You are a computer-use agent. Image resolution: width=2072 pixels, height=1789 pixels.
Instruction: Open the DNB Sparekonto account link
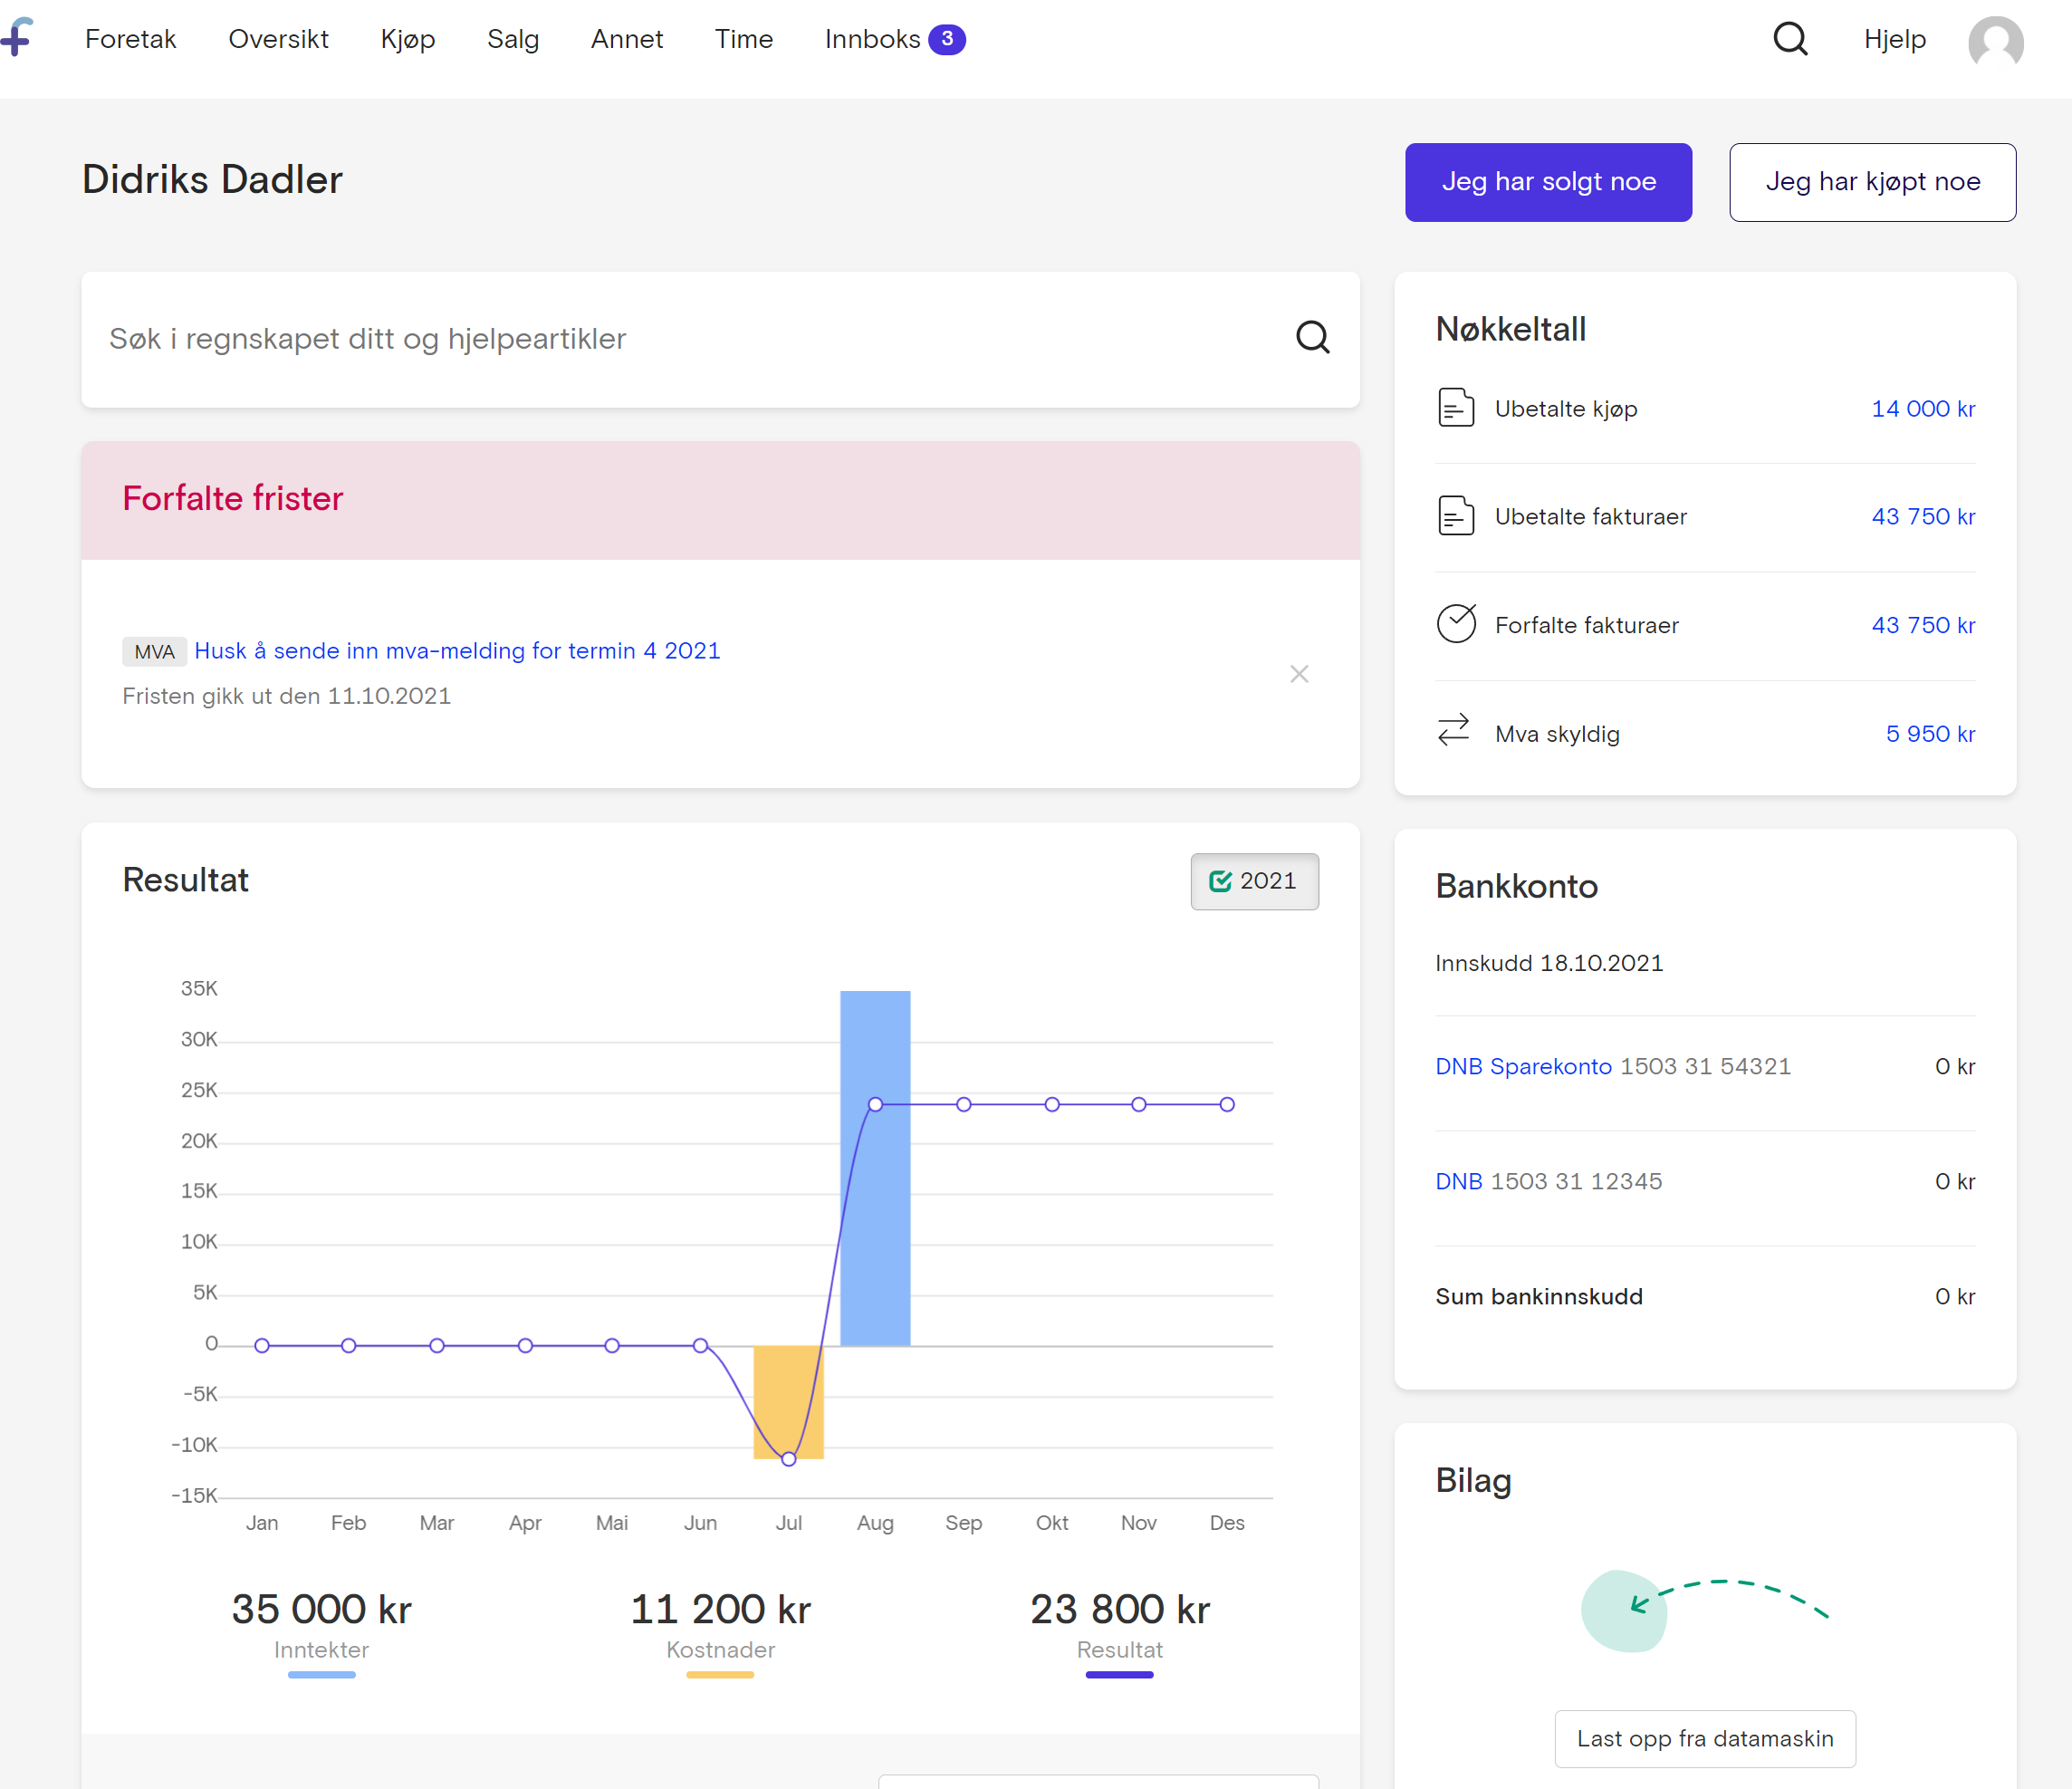(1524, 1066)
